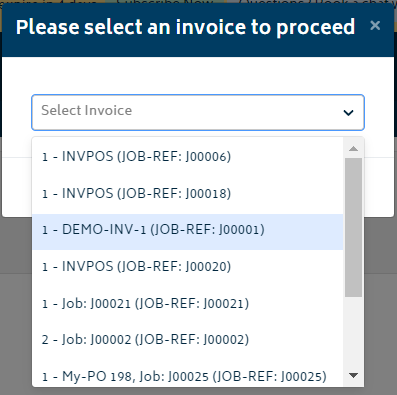Select 2 - Job: J00002 invoice option
The width and height of the screenshot is (397, 395).
click(188, 340)
